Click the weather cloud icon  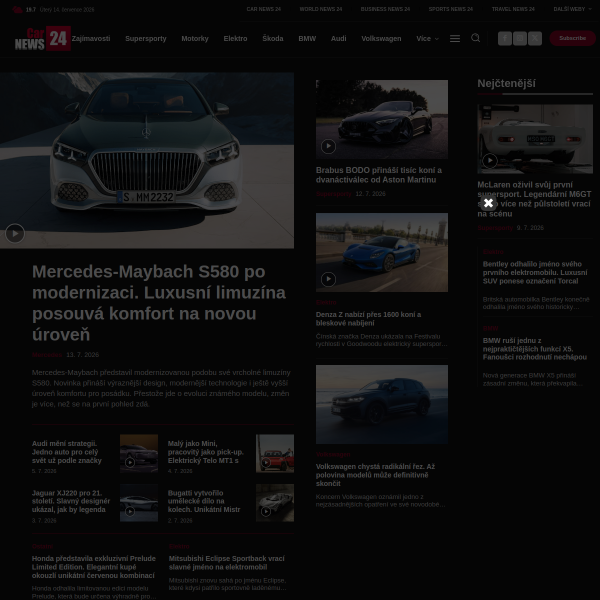tap(18, 10)
